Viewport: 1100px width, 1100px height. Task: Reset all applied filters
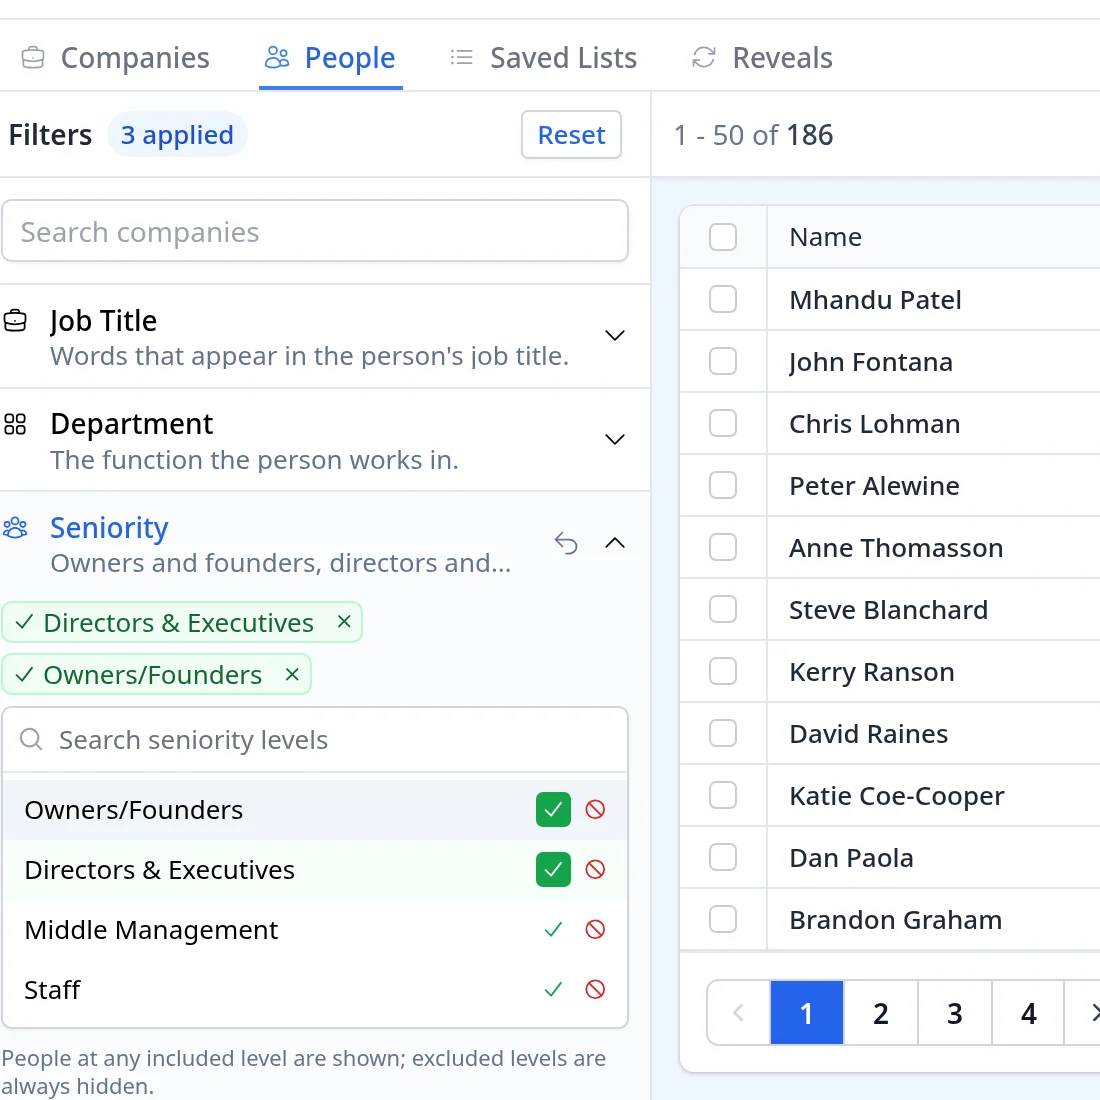571,135
